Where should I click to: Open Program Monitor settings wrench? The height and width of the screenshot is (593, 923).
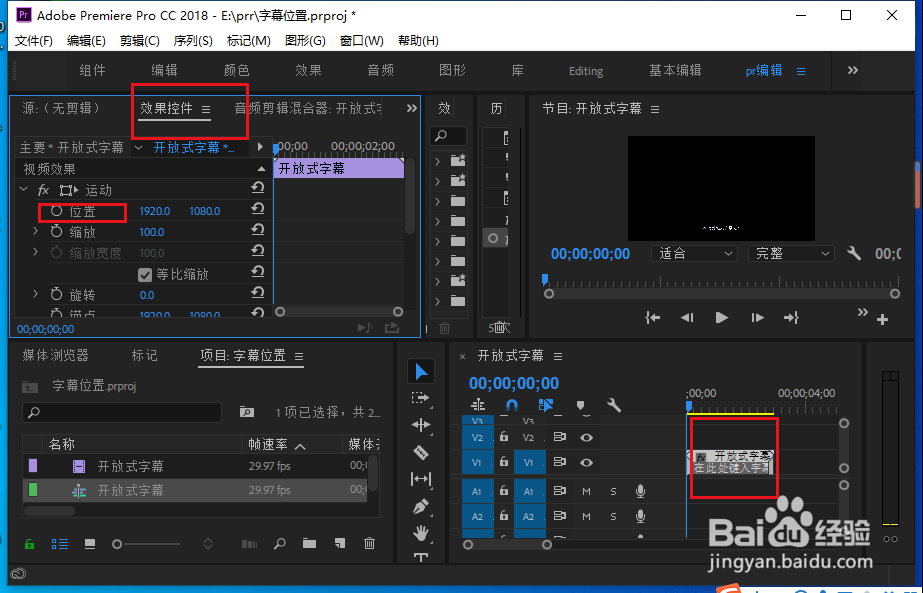[x=854, y=253]
